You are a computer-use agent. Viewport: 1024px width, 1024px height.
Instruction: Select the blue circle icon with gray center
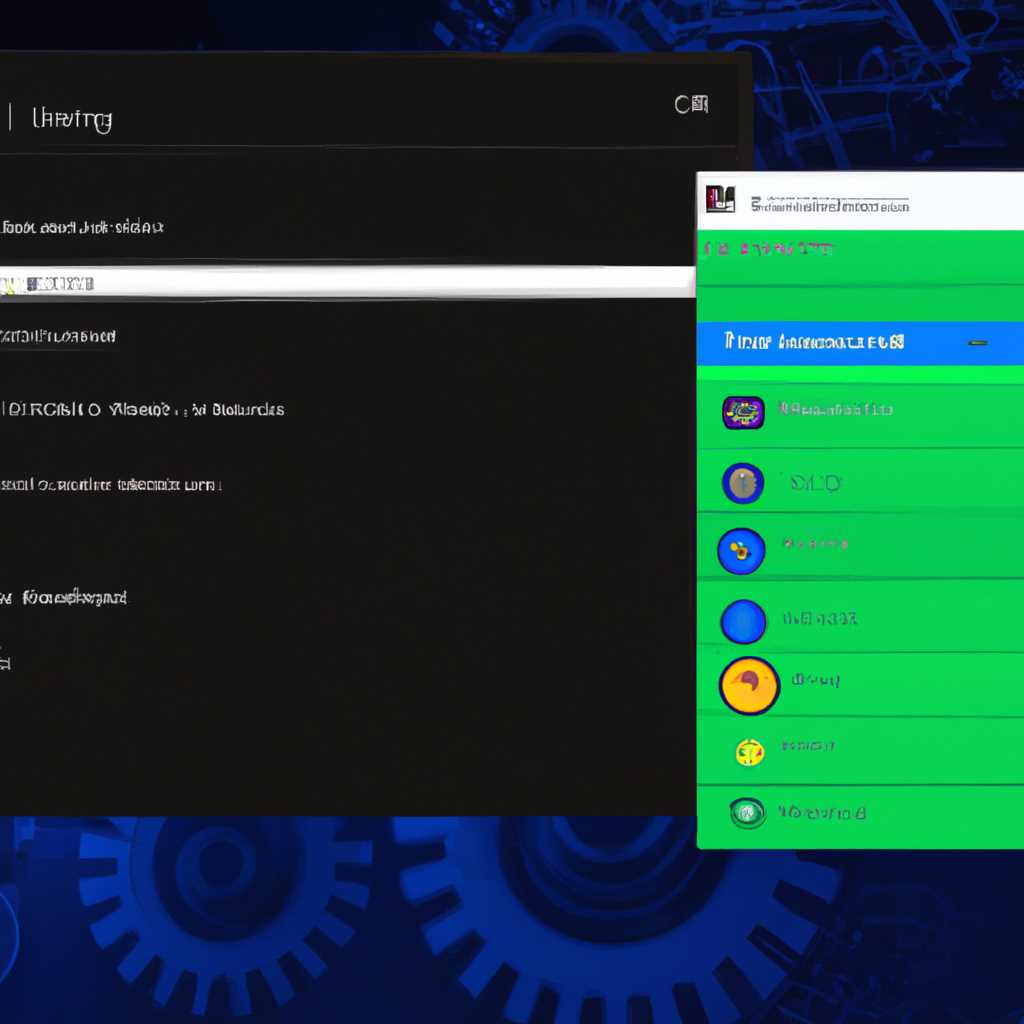click(743, 483)
